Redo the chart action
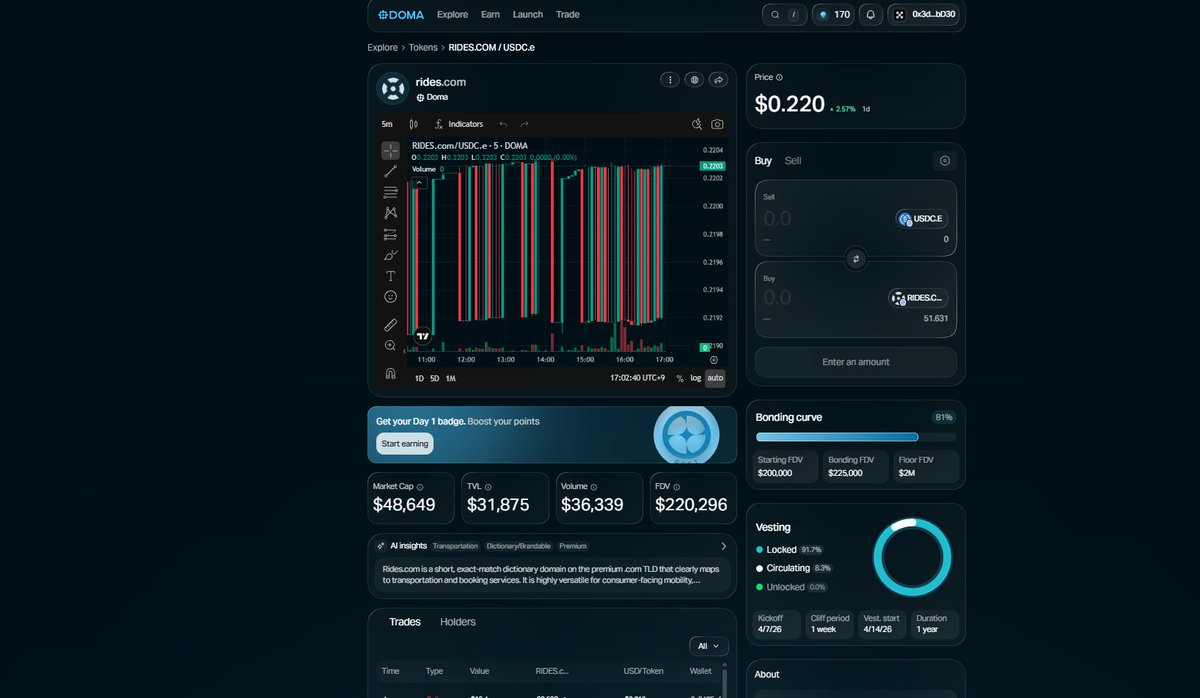 524,124
